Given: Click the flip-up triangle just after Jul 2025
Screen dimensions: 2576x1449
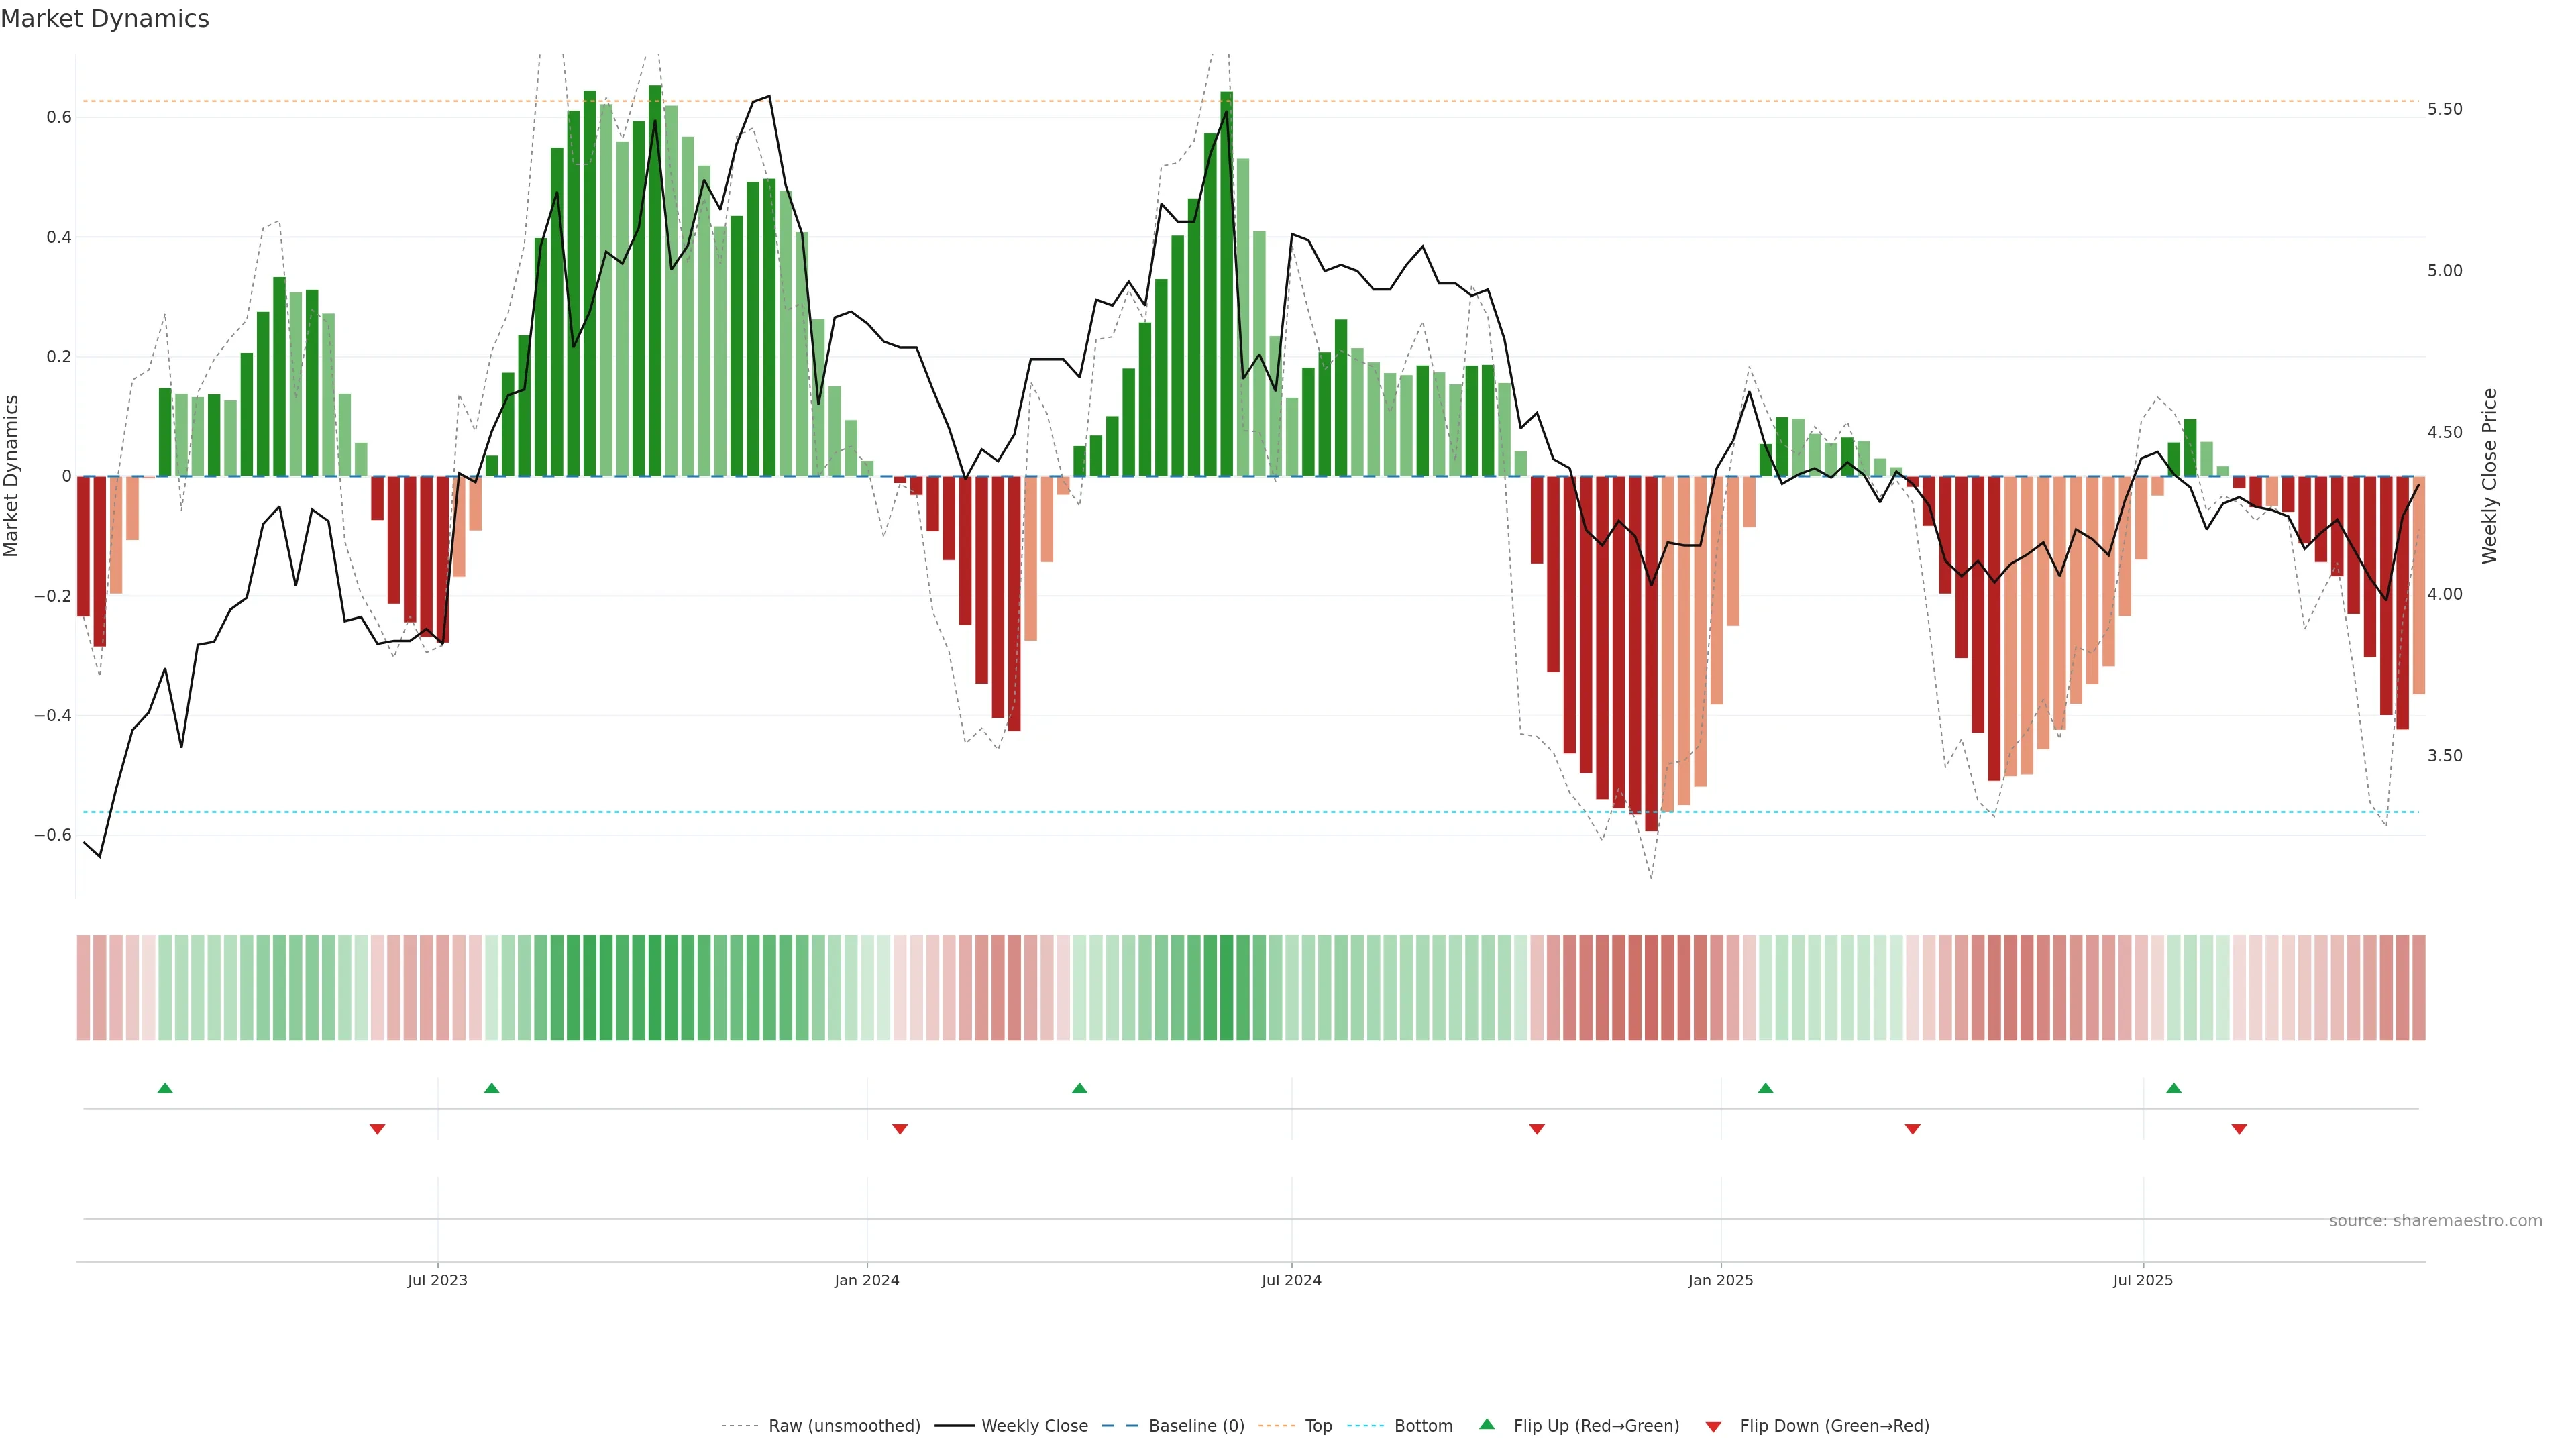Looking at the screenshot, I should (x=2173, y=1088).
